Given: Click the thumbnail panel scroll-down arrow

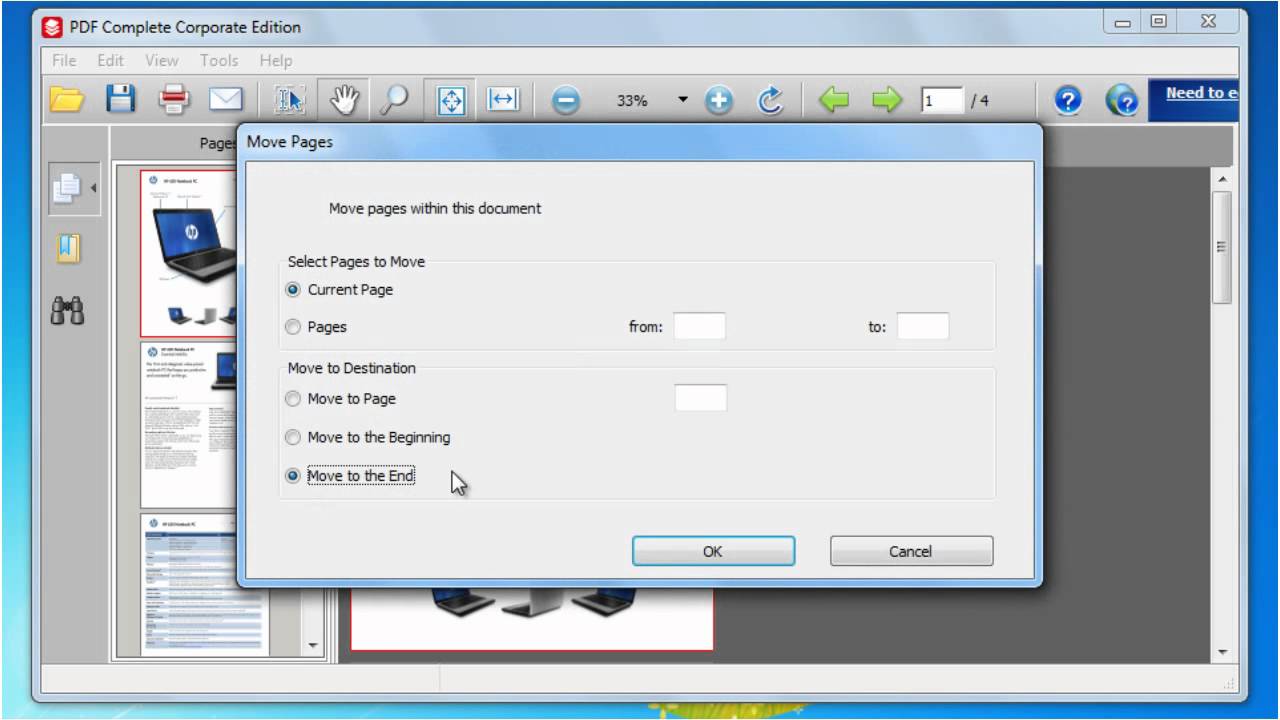Looking at the screenshot, I should (312, 645).
